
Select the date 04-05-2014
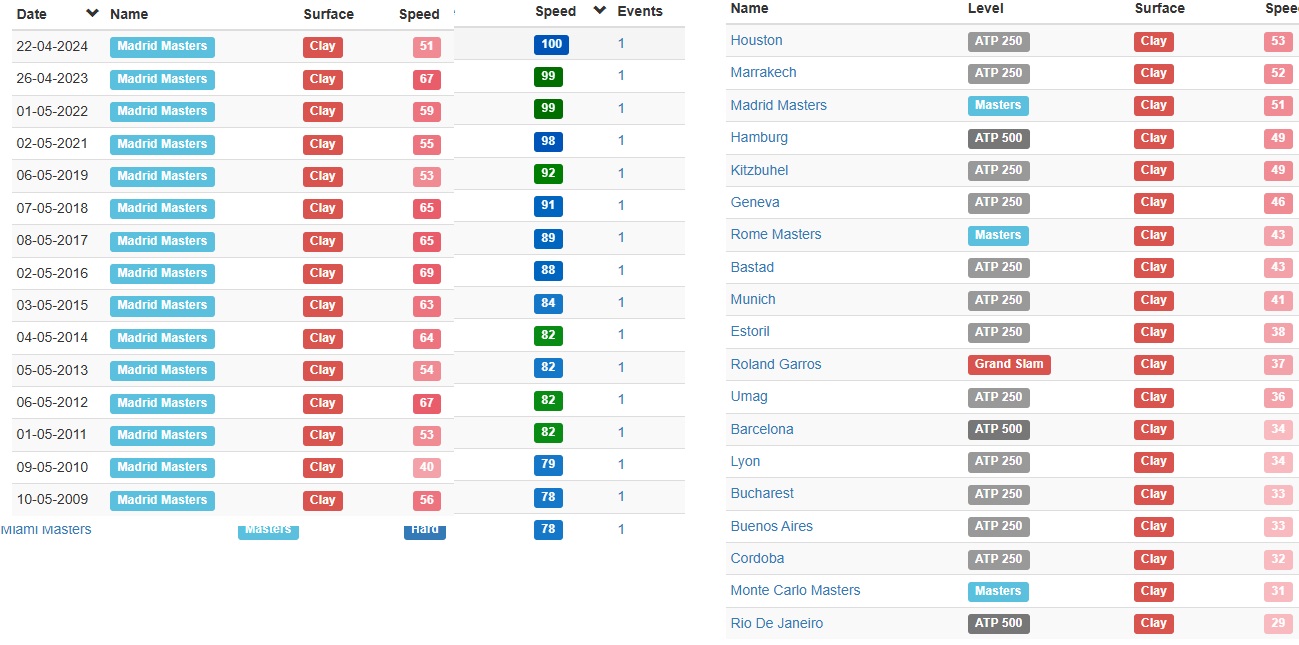52,337
